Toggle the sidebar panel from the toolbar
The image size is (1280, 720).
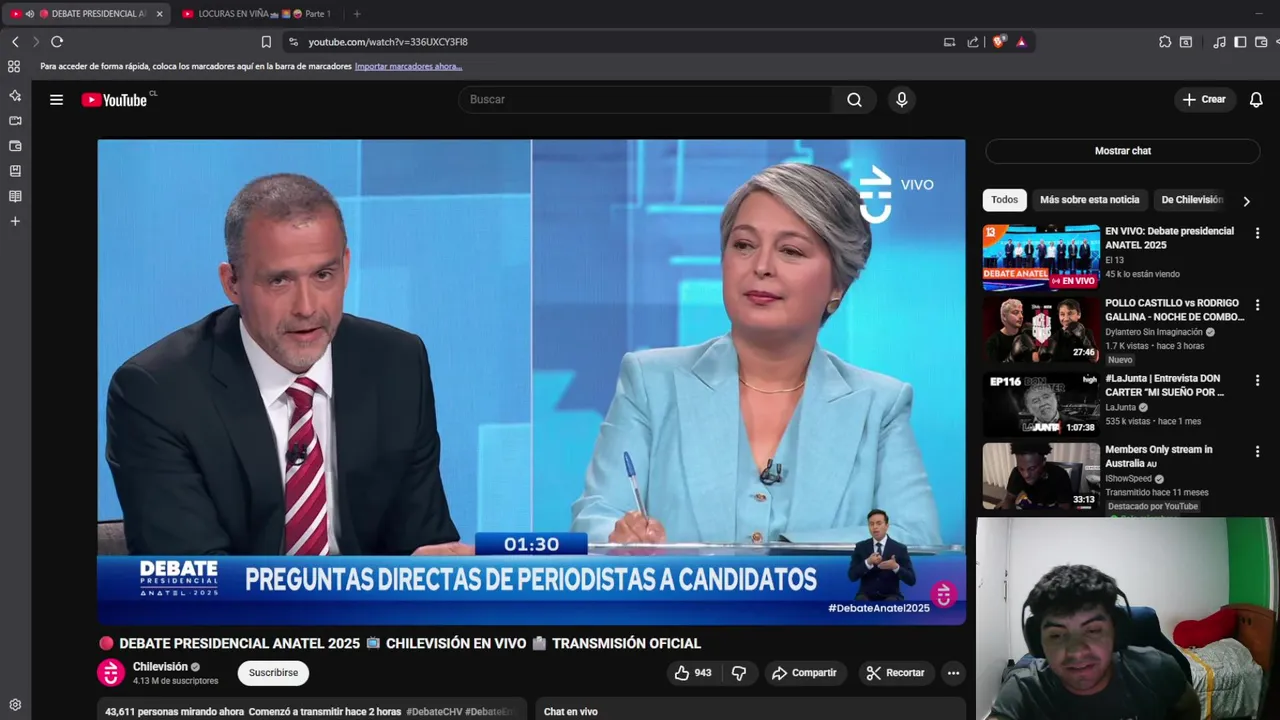pyautogui.click(x=1240, y=42)
